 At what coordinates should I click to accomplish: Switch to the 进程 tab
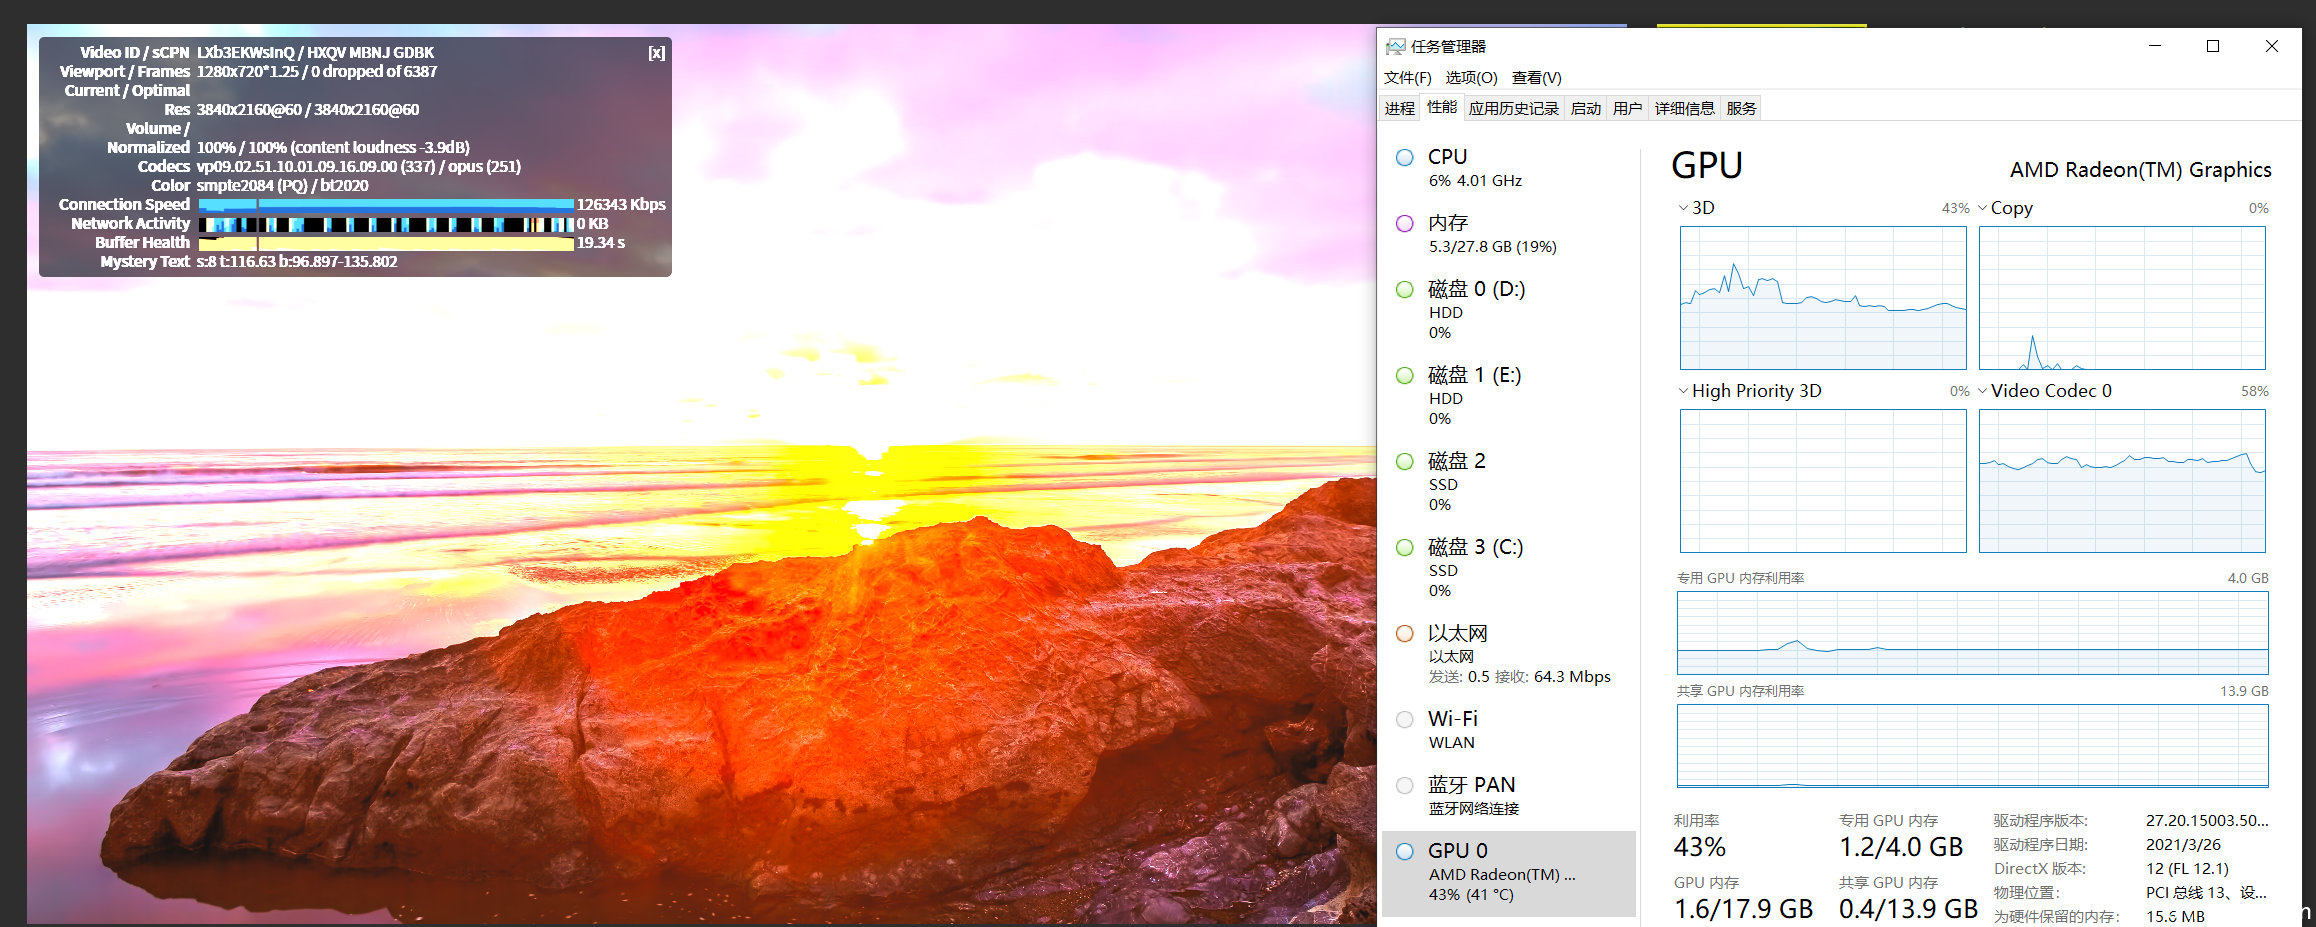pos(1399,108)
